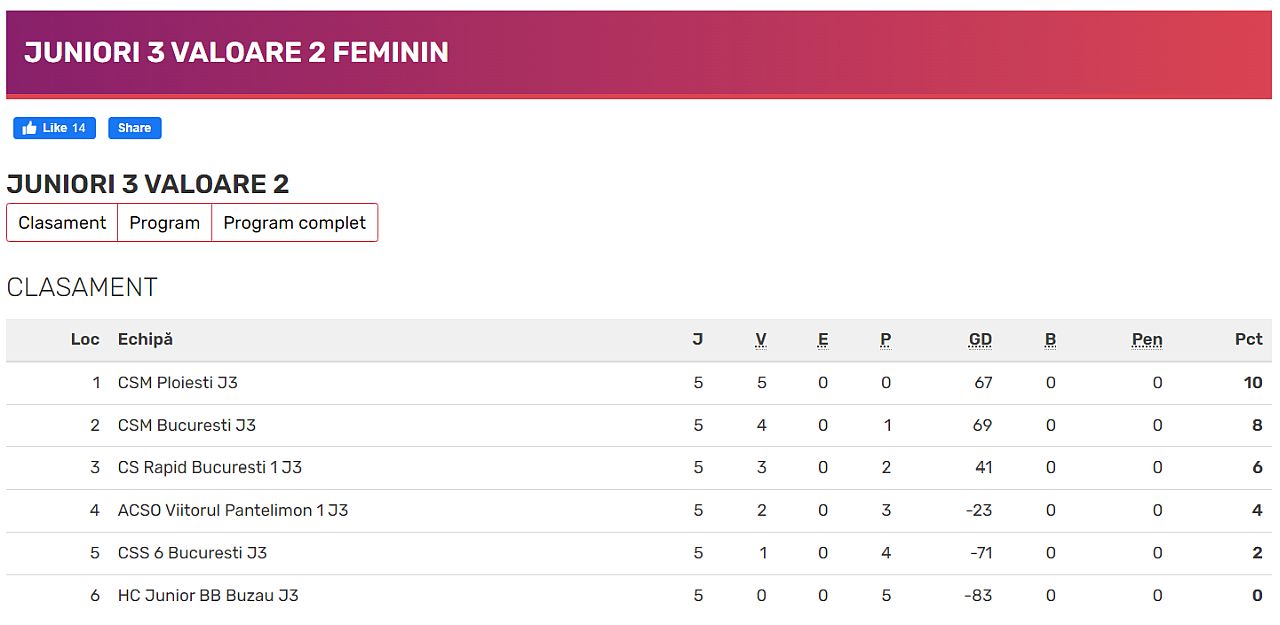Click the Pct column header
Image resolution: width=1280 pixels, height=625 pixels.
[1248, 339]
